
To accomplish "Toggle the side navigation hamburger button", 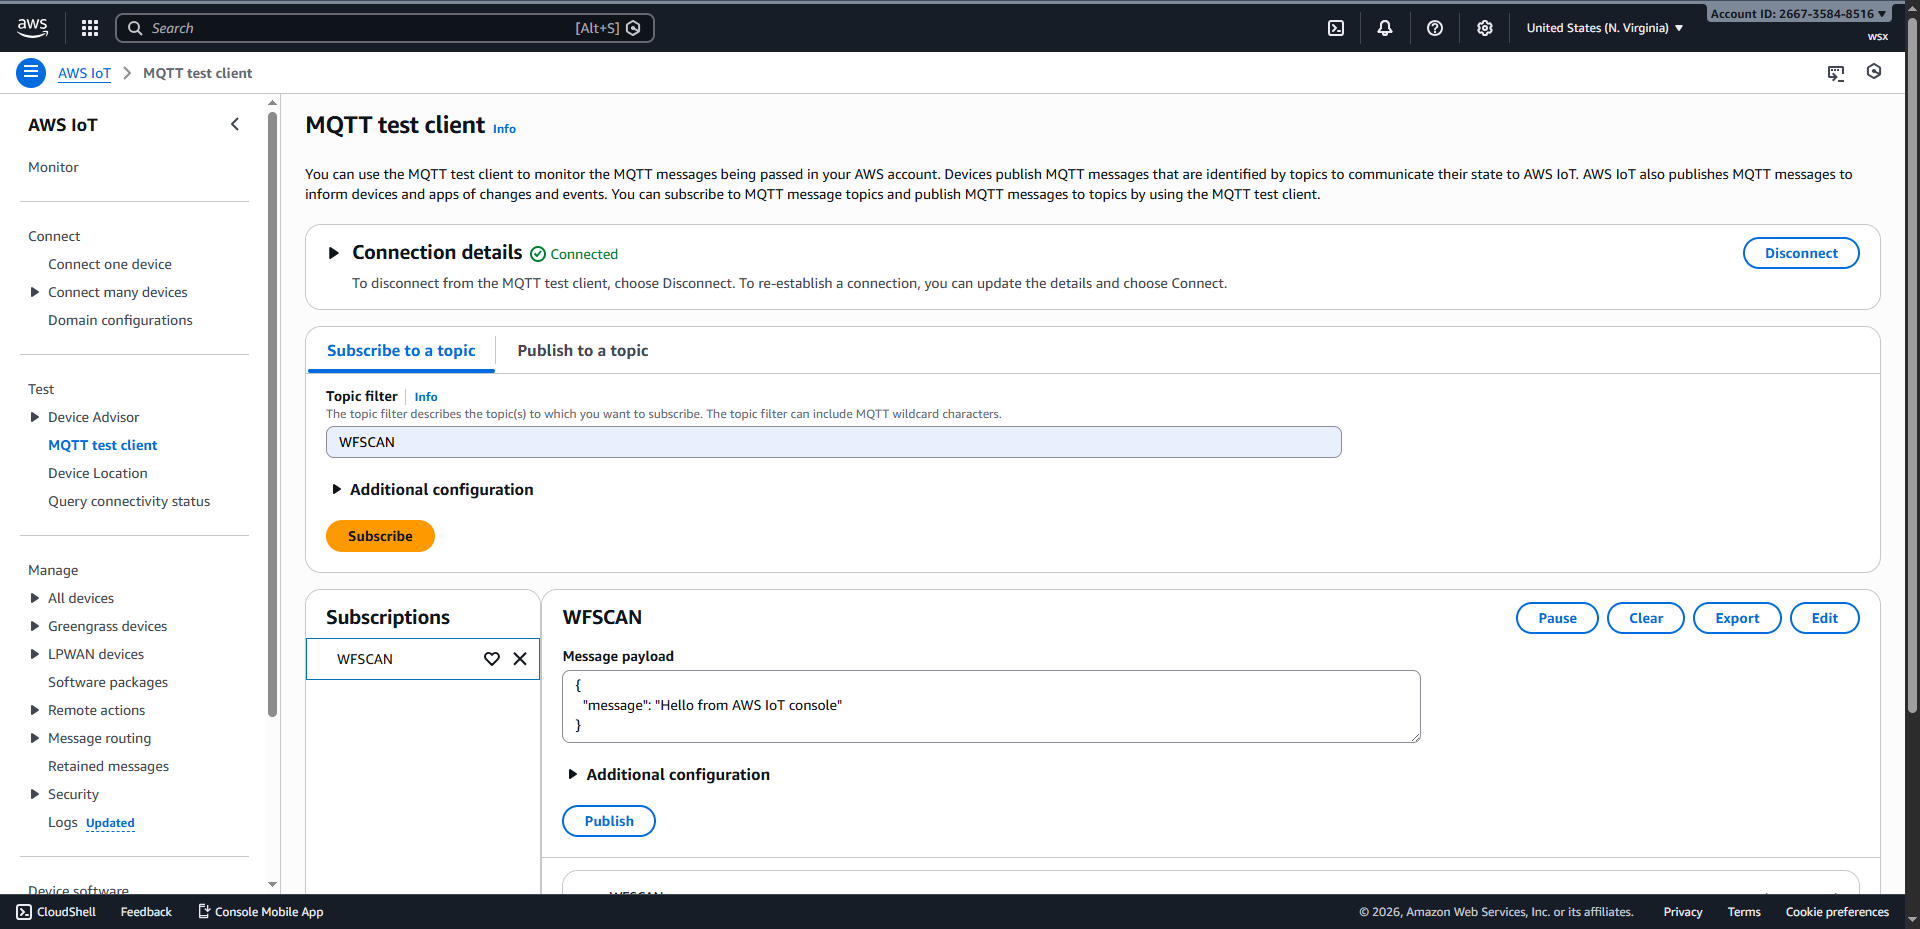I will tap(31, 73).
